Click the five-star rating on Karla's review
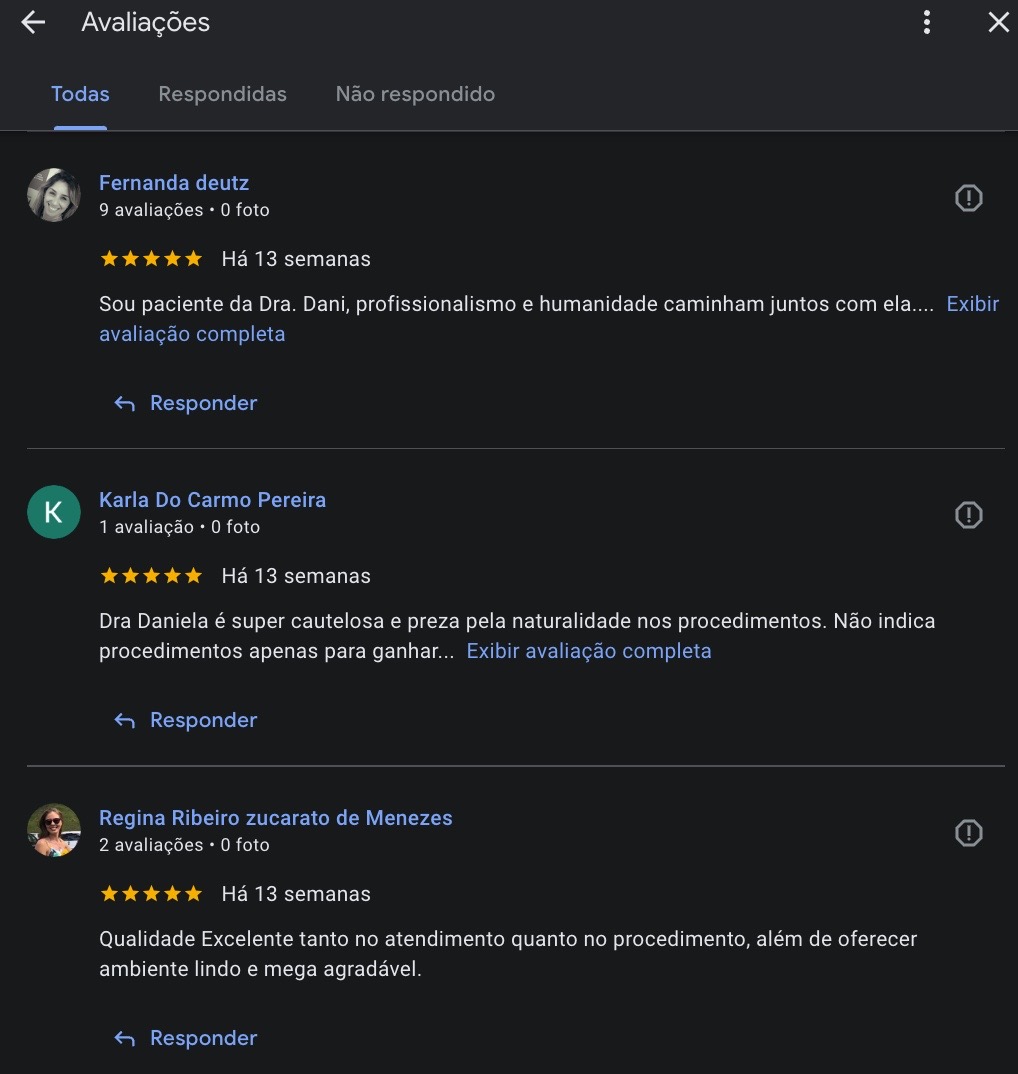1018x1074 pixels. pos(151,575)
